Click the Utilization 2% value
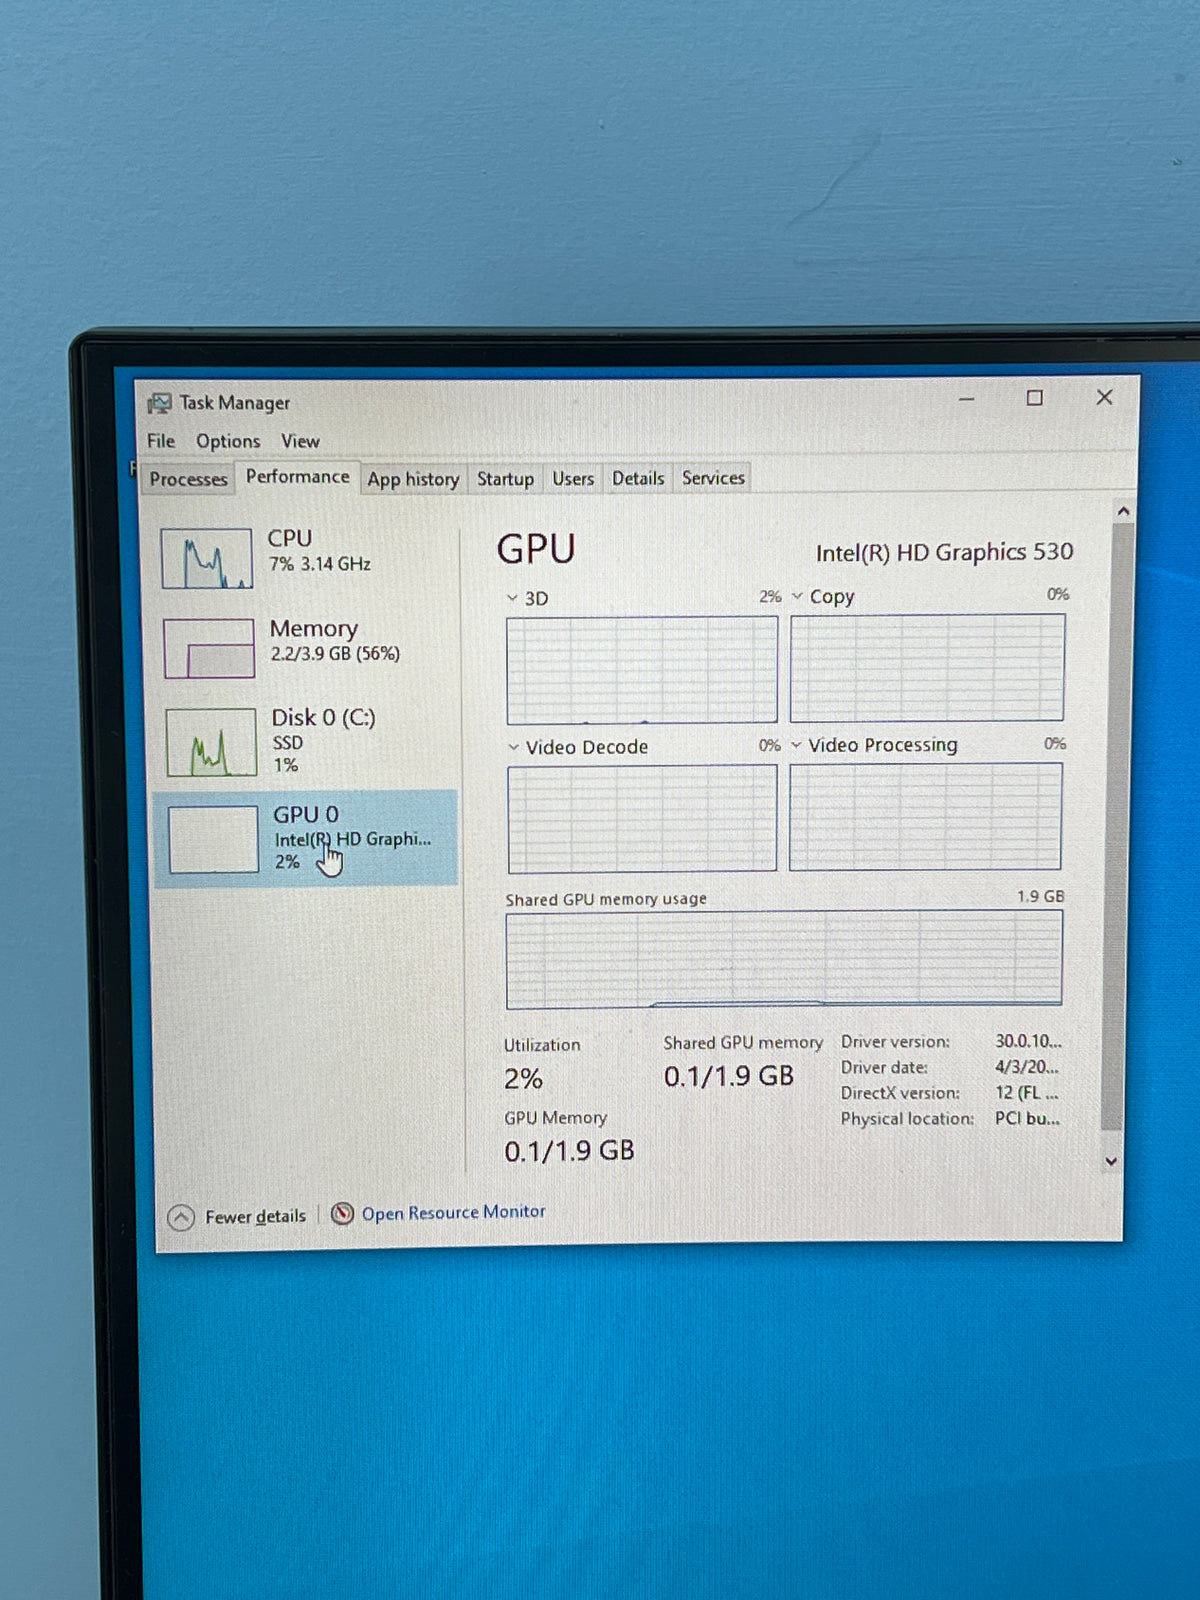 click(523, 1079)
